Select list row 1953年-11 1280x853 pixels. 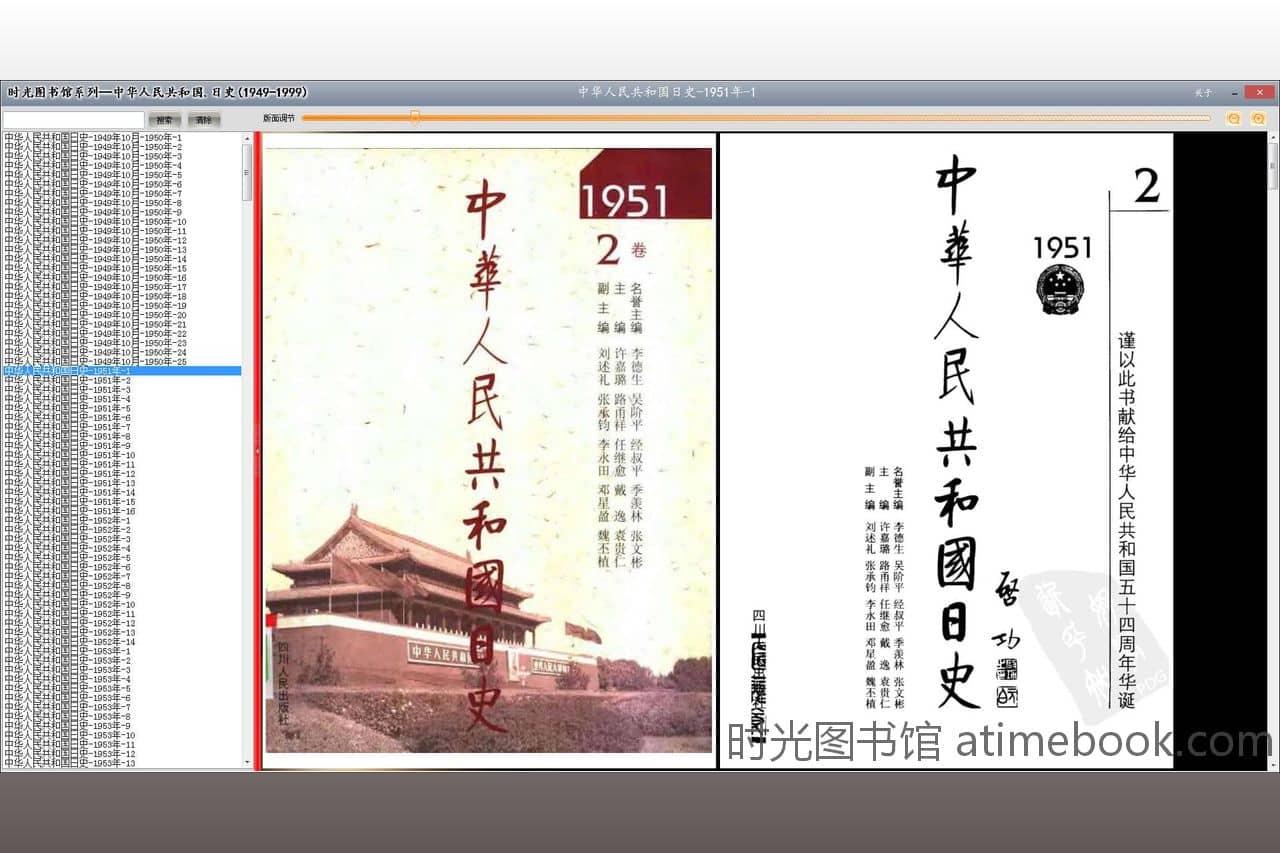coord(121,744)
